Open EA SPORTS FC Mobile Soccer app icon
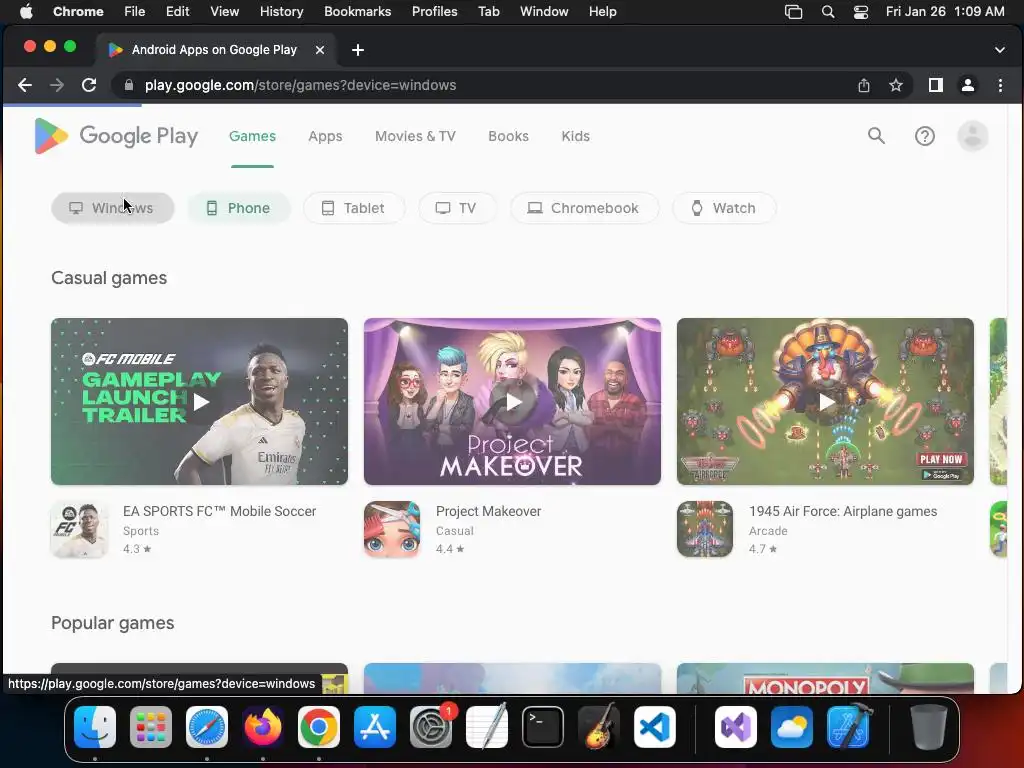The image size is (1024, 768). (79, 529)
